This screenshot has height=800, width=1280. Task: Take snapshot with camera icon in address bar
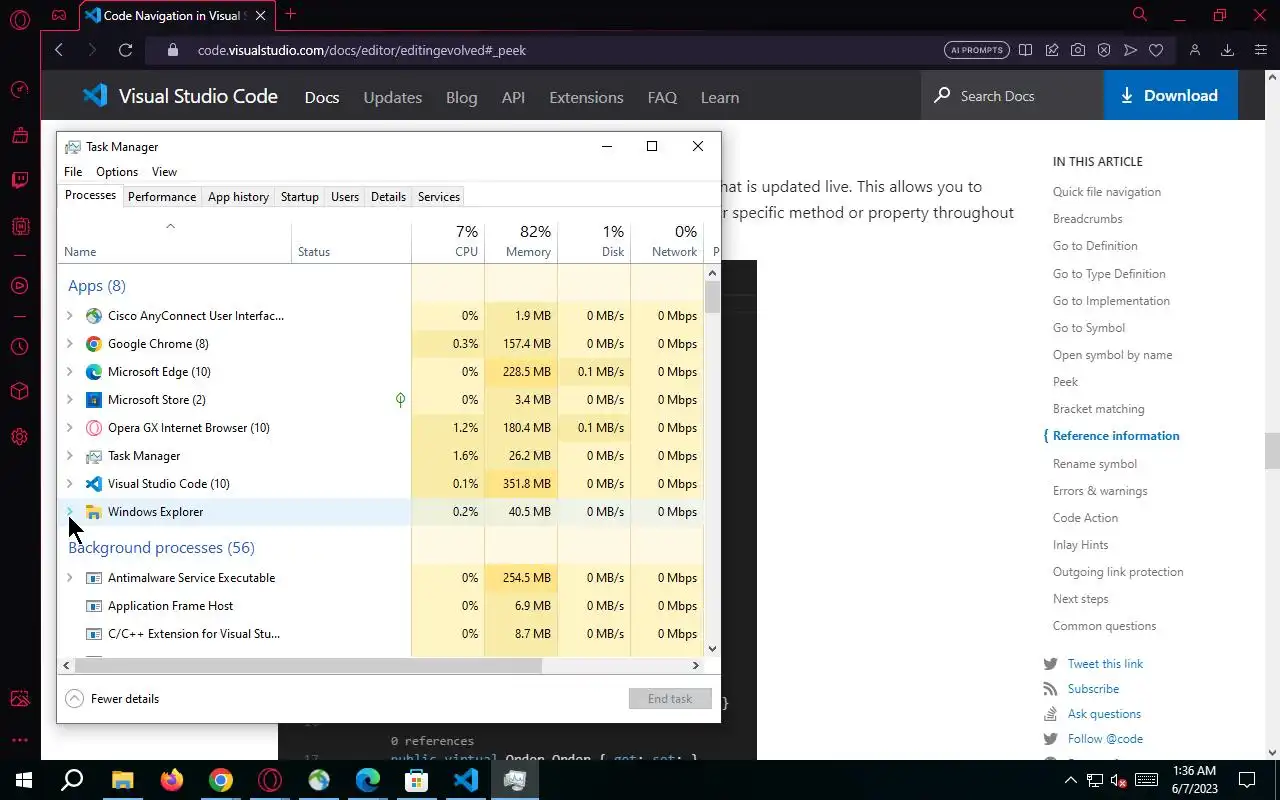pos(1077,50)
